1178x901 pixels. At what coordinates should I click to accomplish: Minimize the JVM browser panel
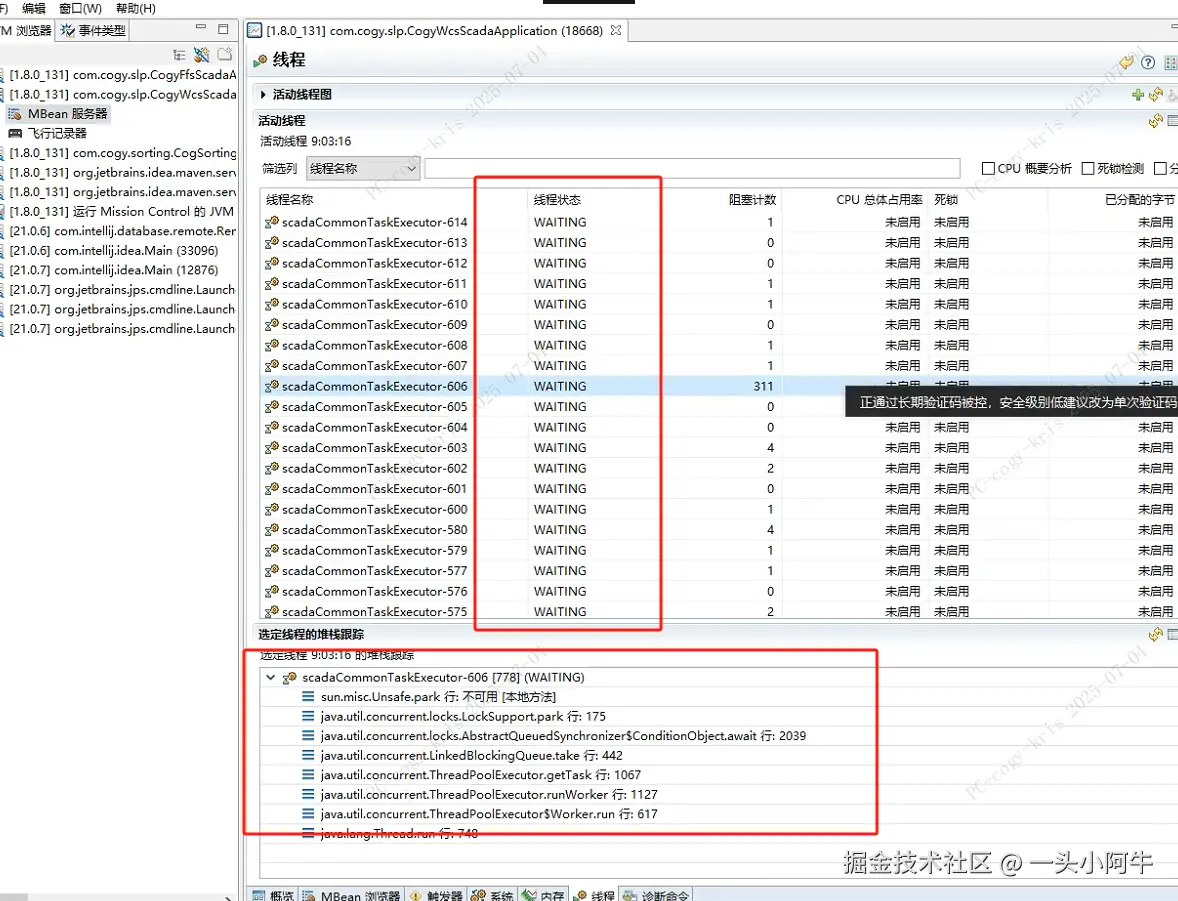point(201,27)
